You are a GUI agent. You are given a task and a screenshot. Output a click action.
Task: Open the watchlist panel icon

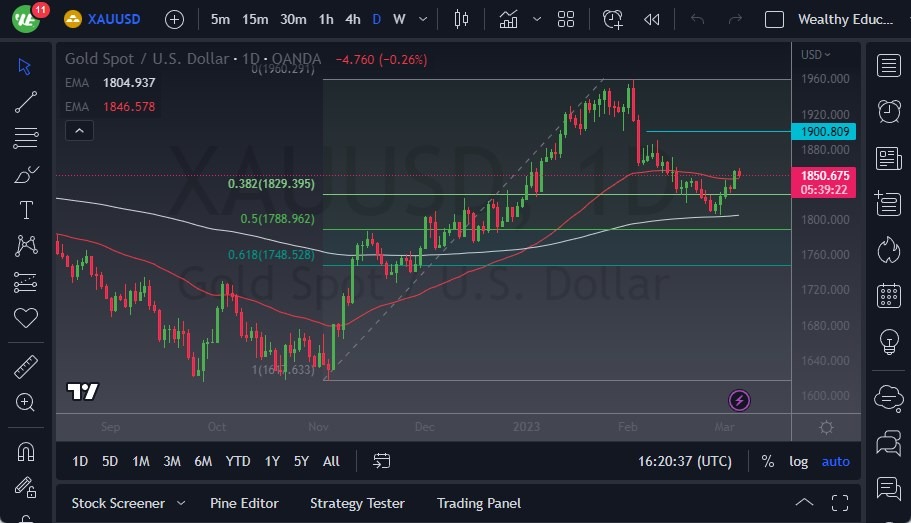click(x=888, y=66)
